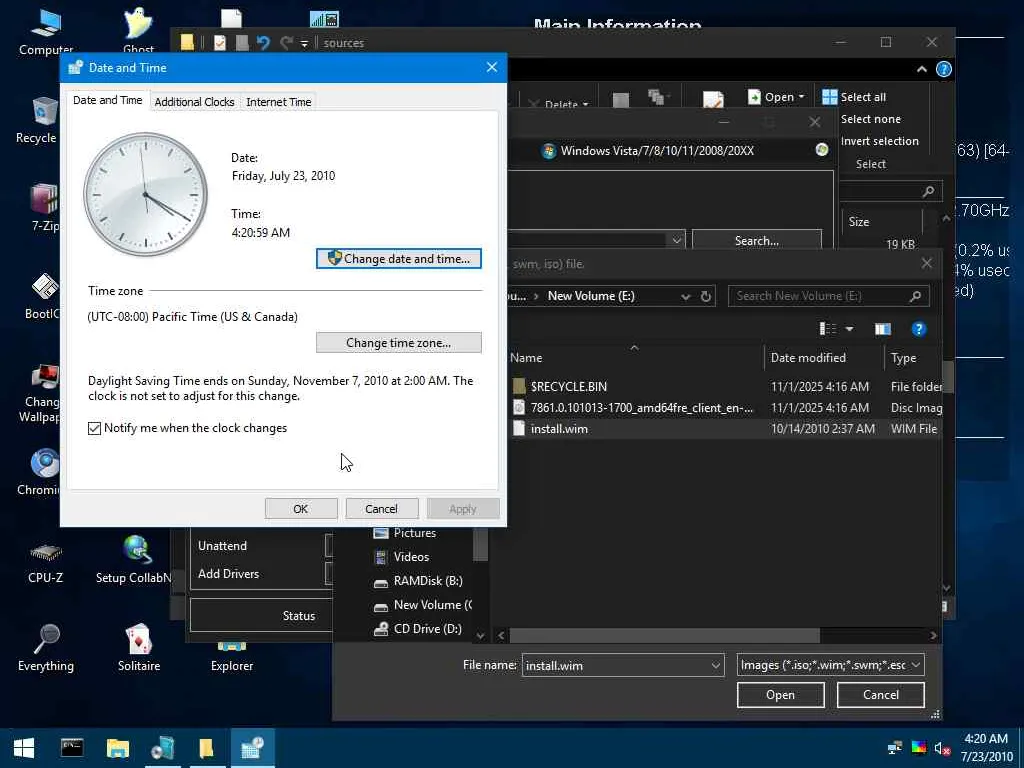Cancel the Date and Time dialog

[381, 509]
